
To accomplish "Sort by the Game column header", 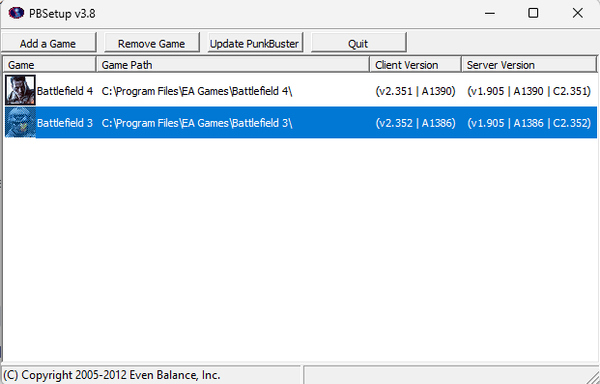I will click(50, 65).
